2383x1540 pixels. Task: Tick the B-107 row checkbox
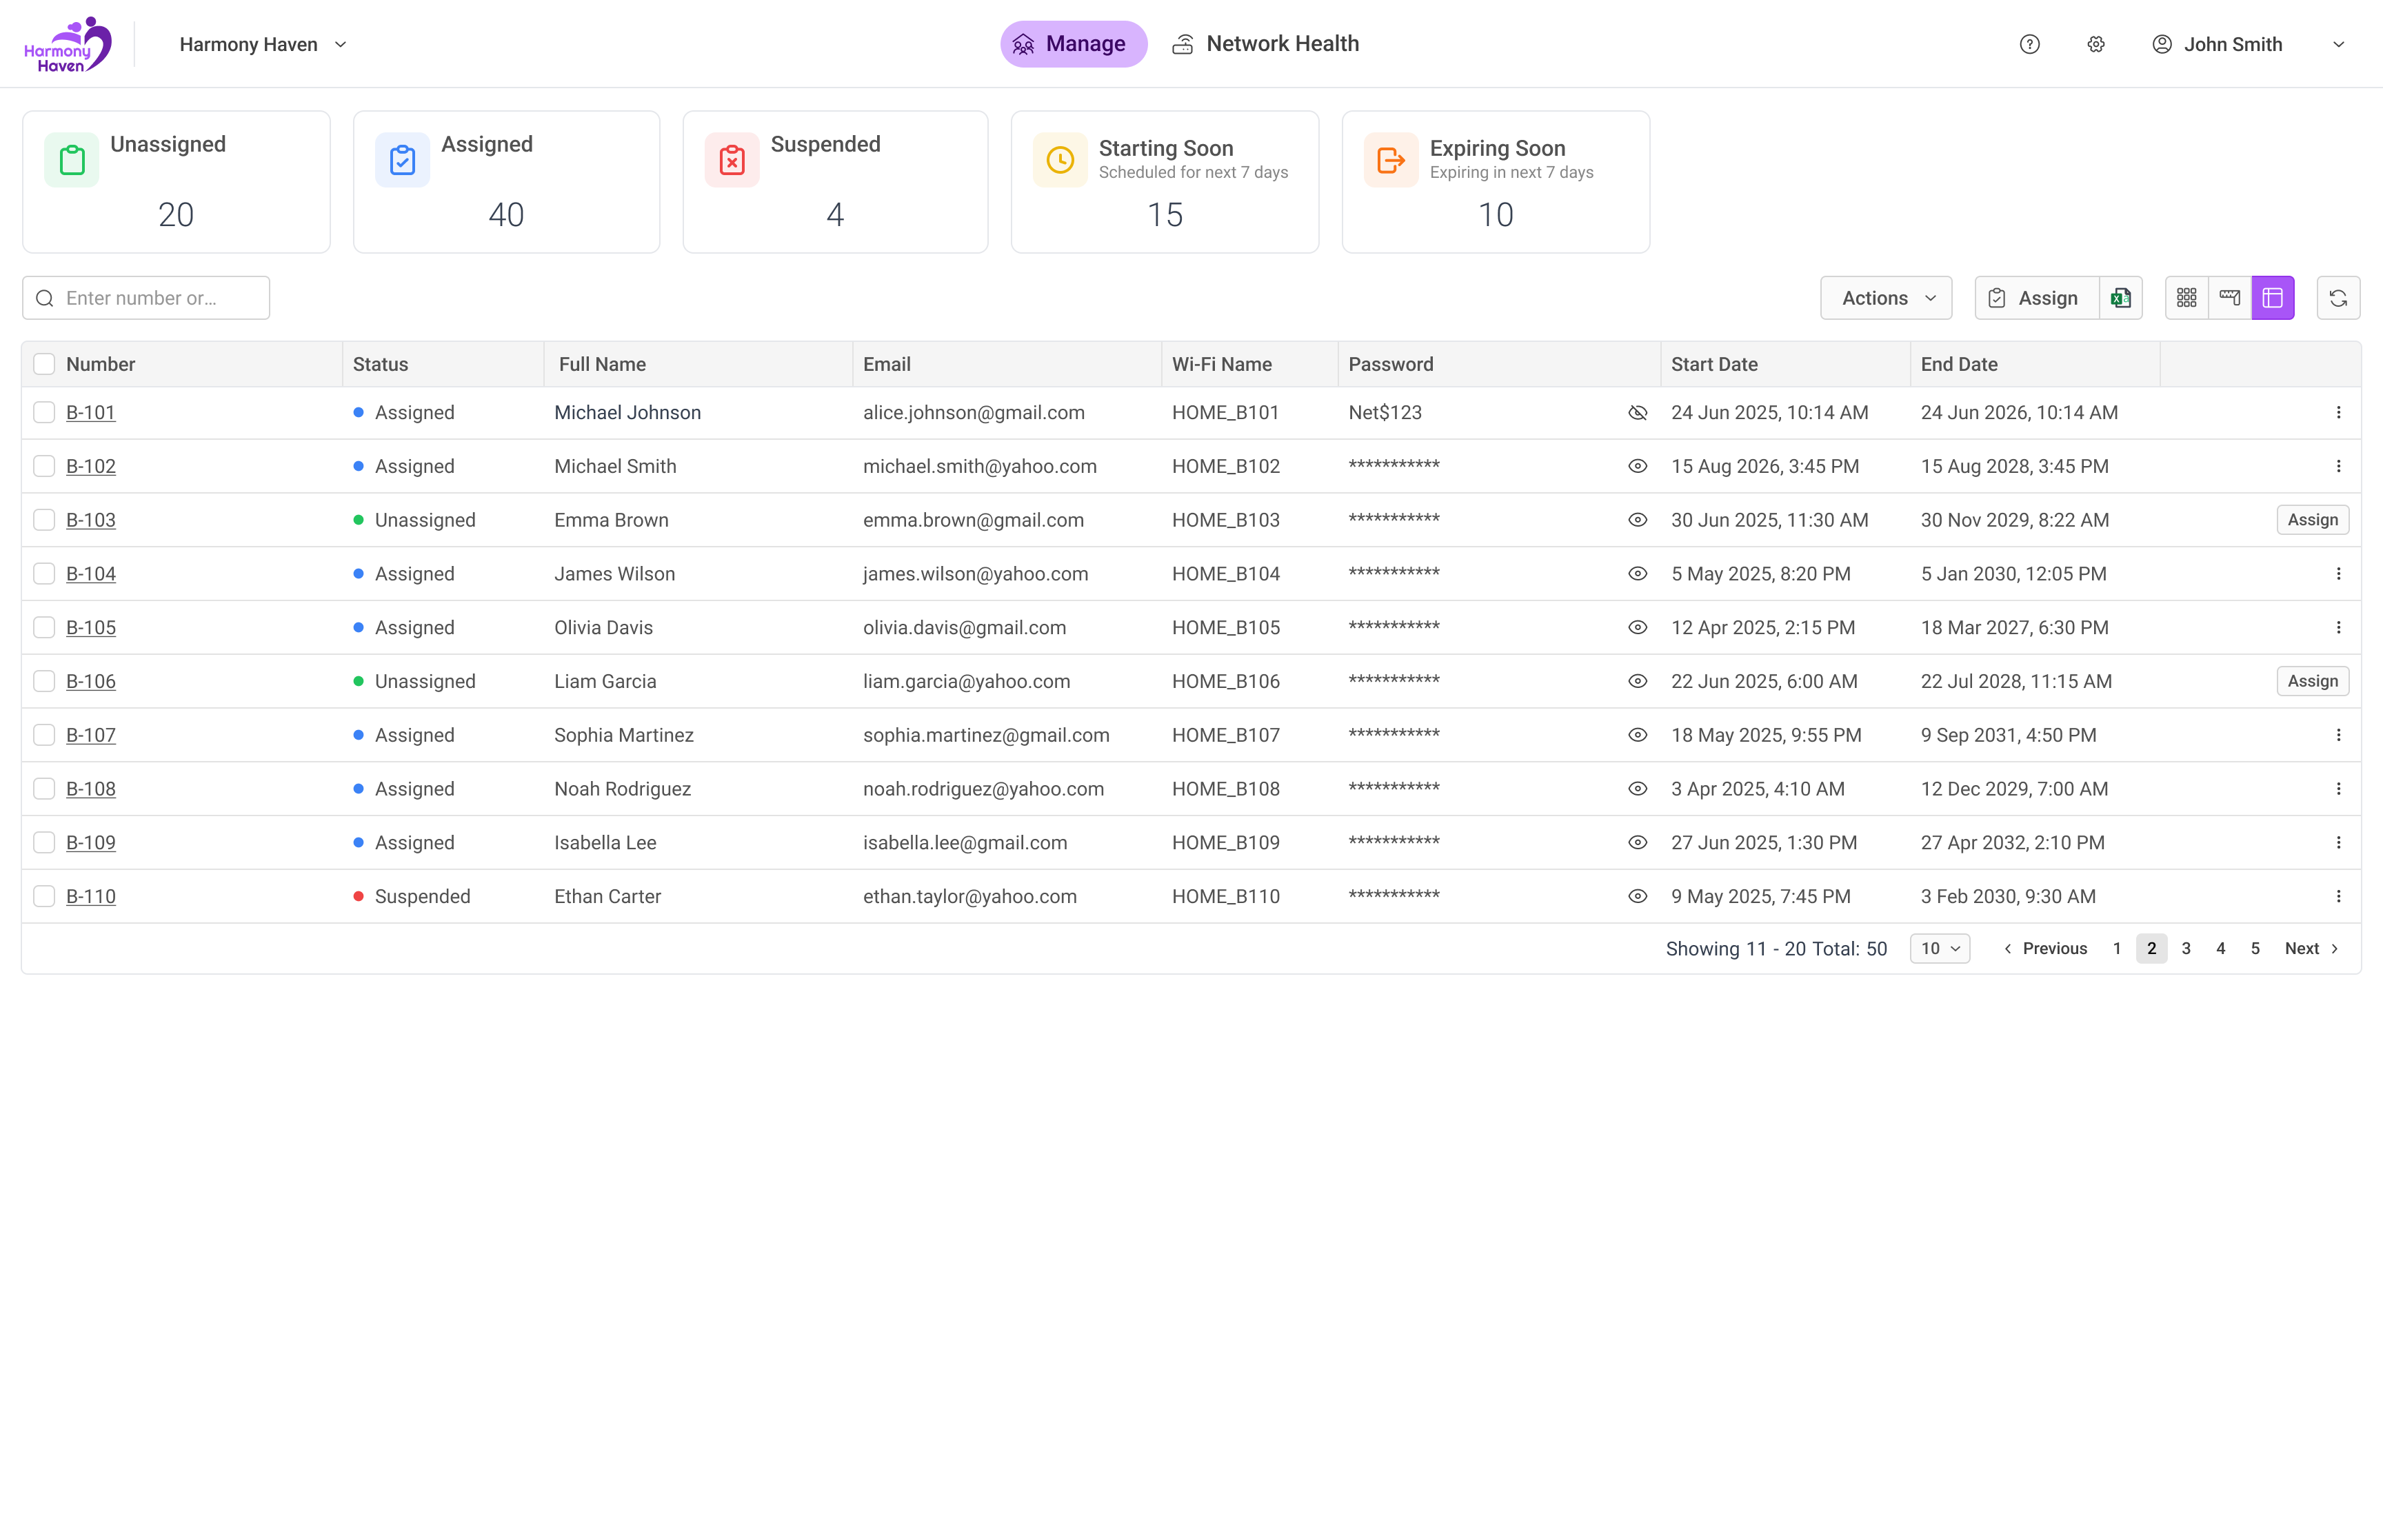point(44,735)
